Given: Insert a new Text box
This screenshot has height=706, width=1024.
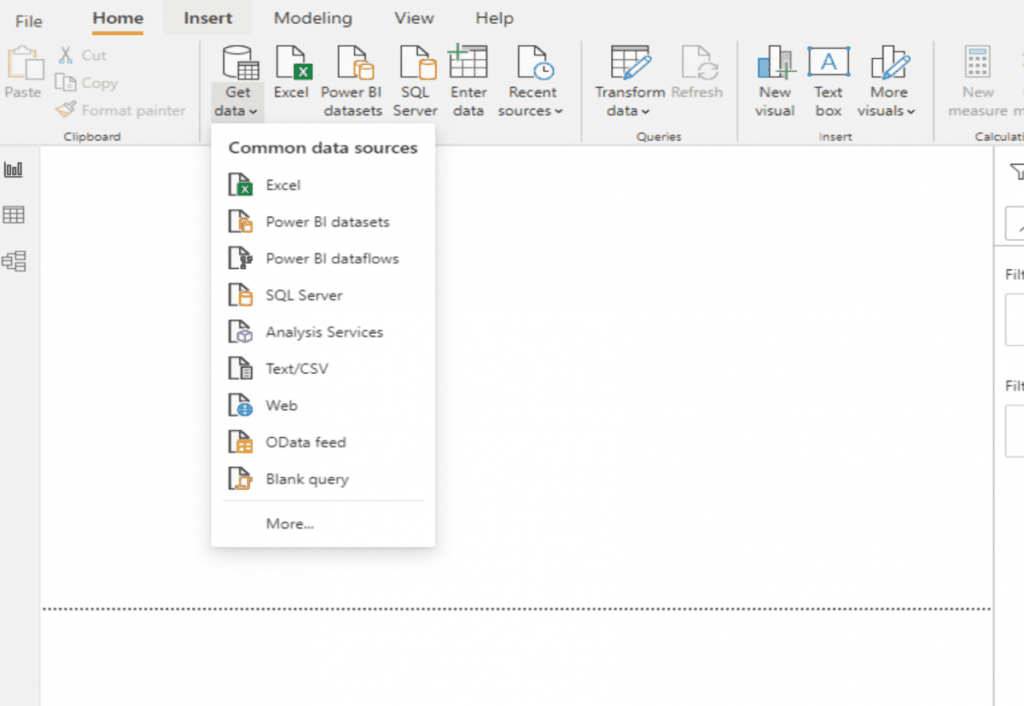Looking at the screenshot, I should pos(827,80).
